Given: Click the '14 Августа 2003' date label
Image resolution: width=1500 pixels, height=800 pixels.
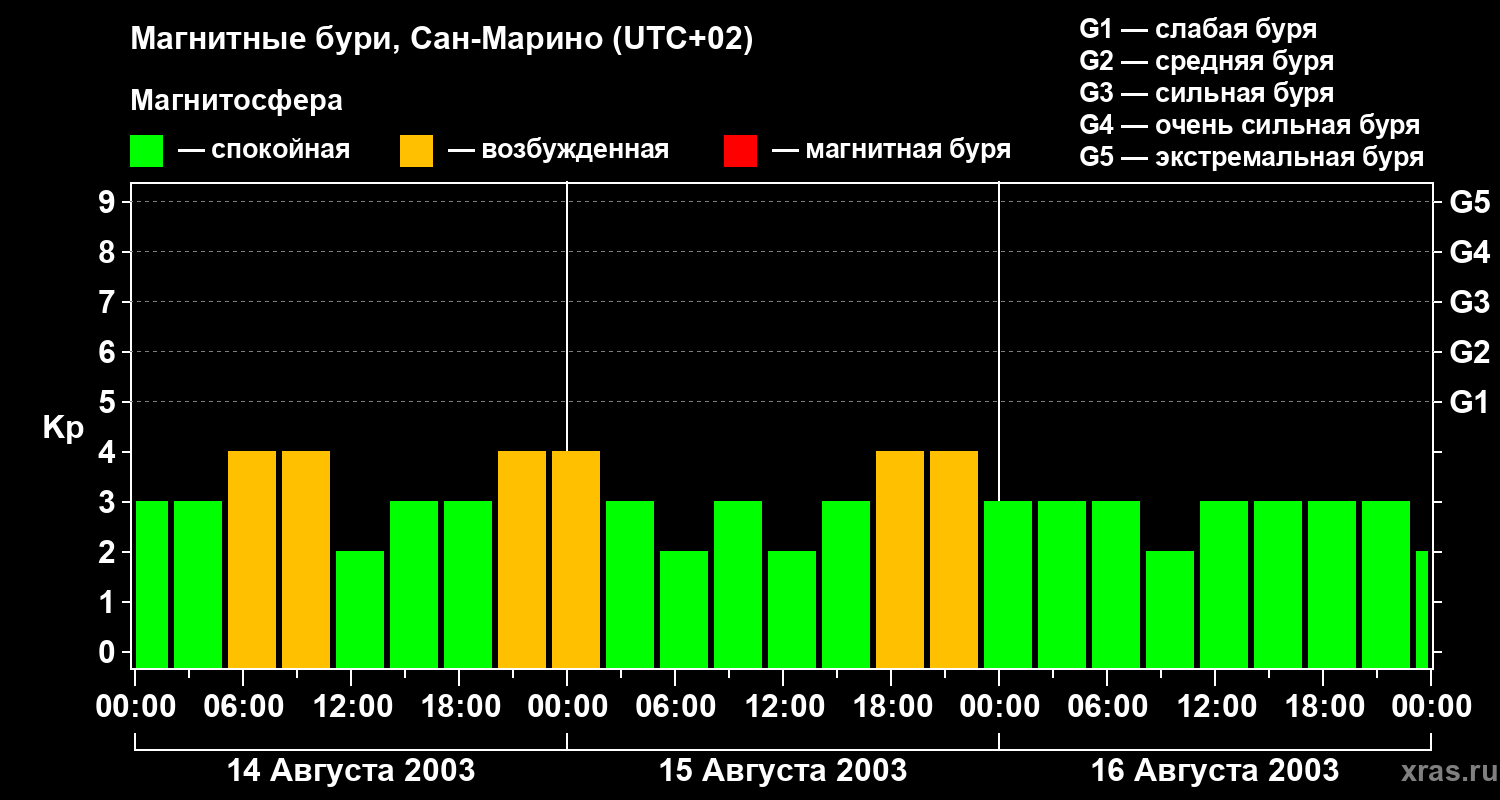Looking at the screenshot, I should click(351, 770).
